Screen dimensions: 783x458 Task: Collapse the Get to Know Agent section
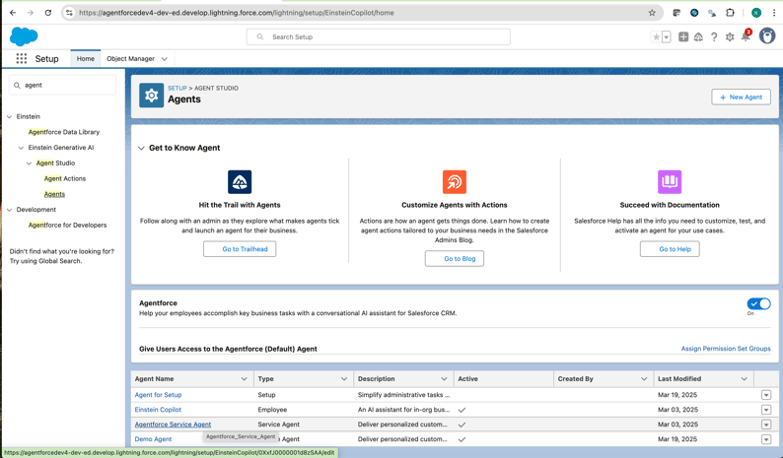coord(141,148)
